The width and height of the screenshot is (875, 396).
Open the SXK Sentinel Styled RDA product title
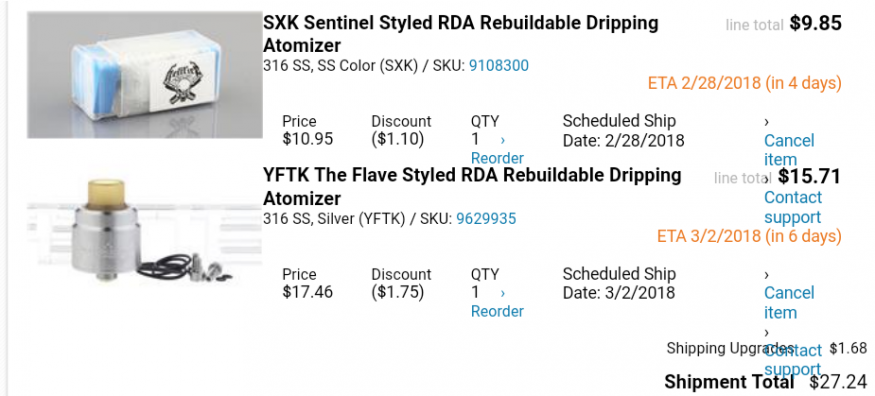pyautogui.click(x=460, y=34)
